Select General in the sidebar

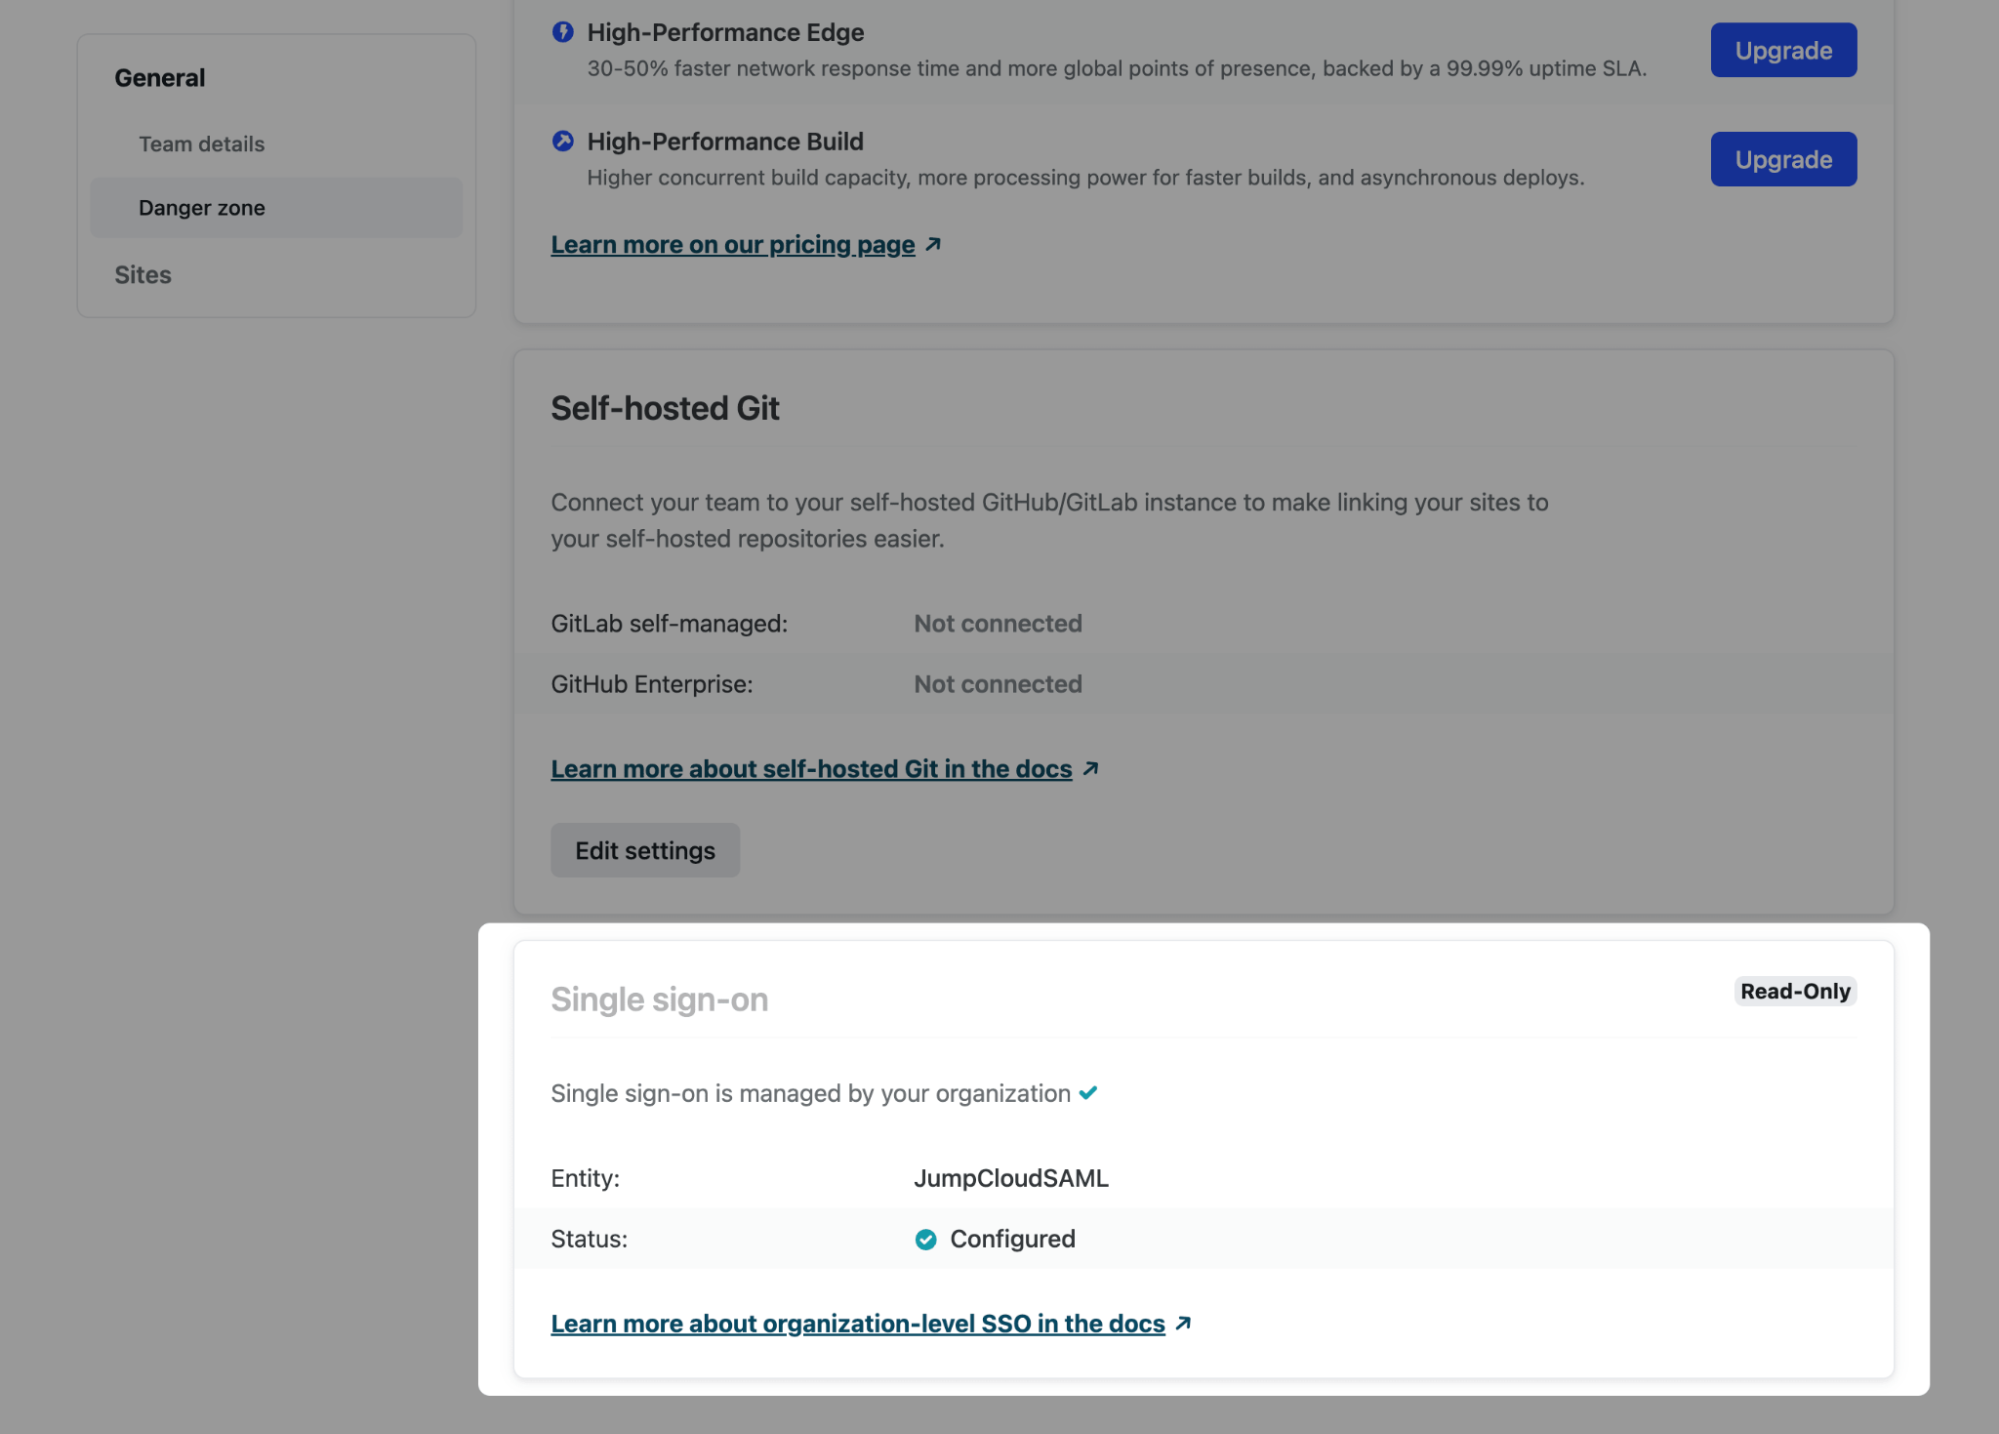click(160, 78)
